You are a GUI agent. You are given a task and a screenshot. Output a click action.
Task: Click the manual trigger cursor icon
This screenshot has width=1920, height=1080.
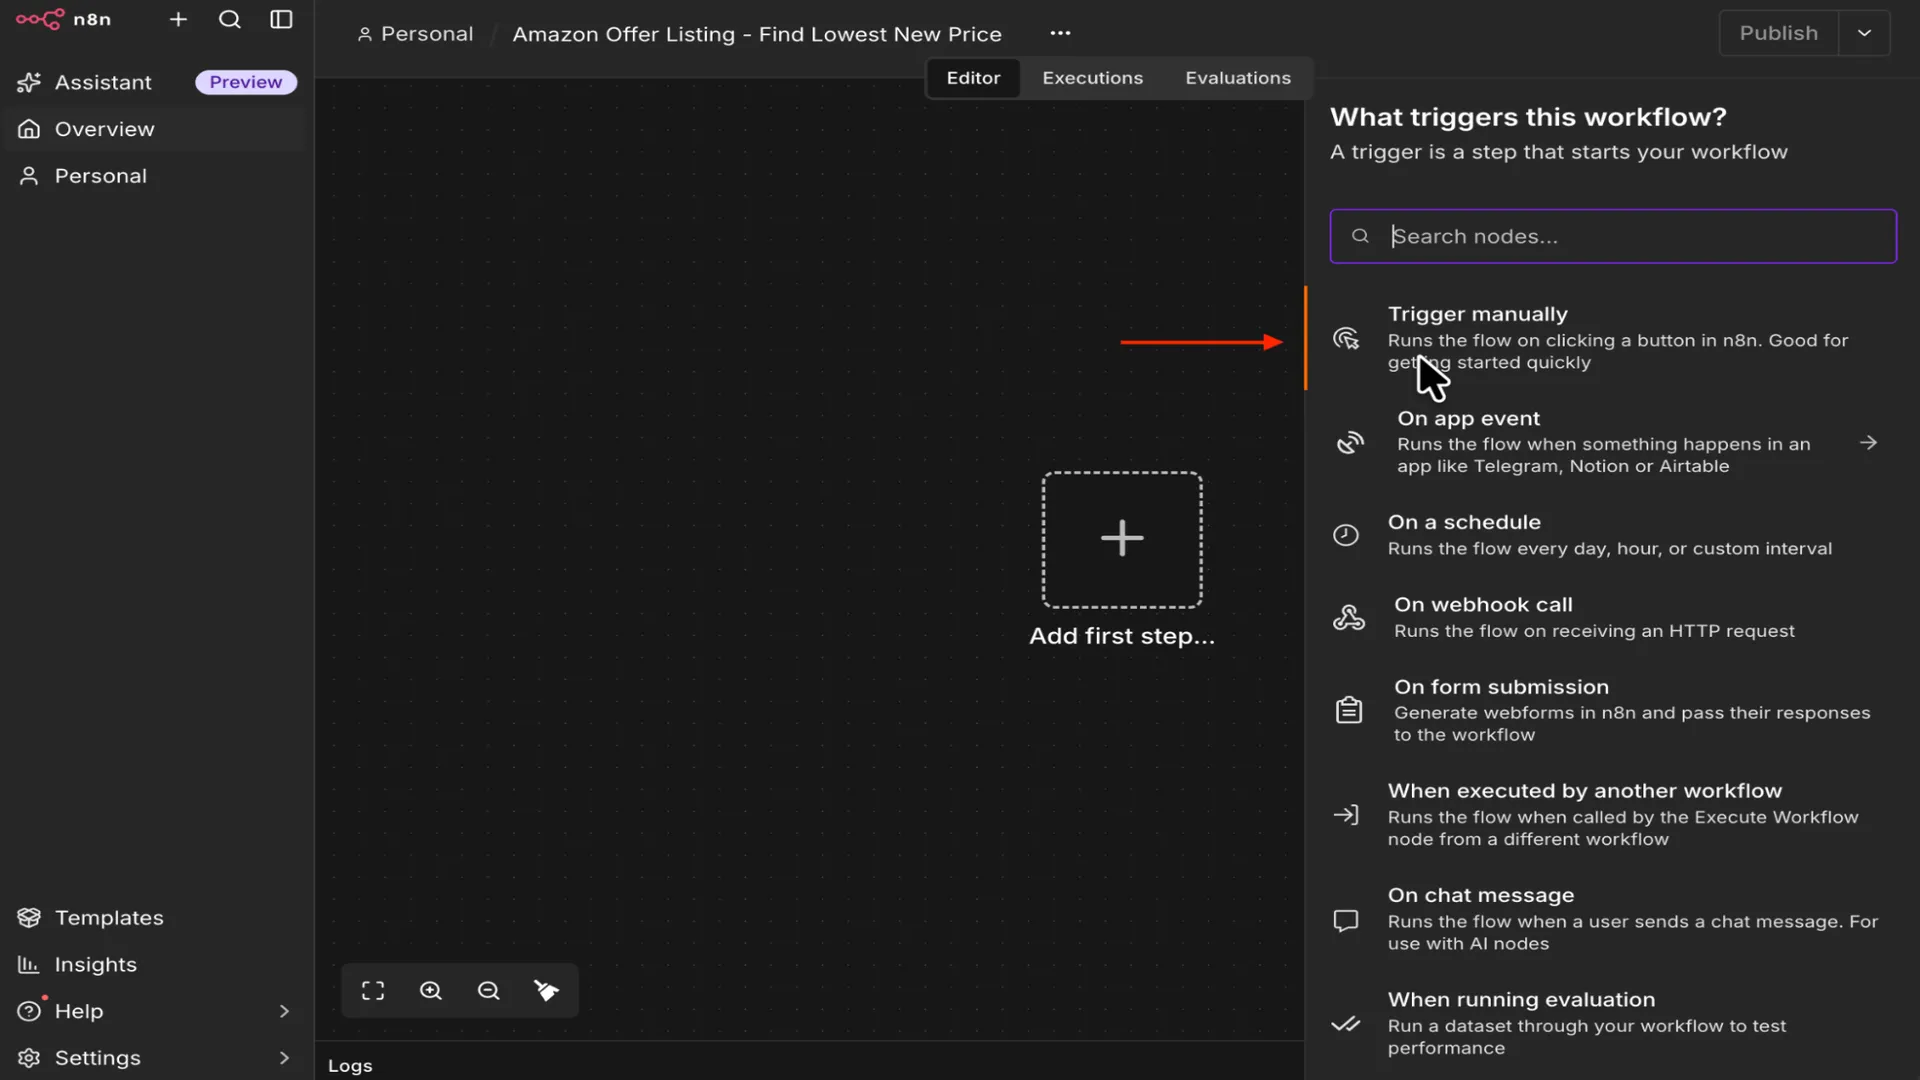pyautogui.click(x=1346, y=338)
